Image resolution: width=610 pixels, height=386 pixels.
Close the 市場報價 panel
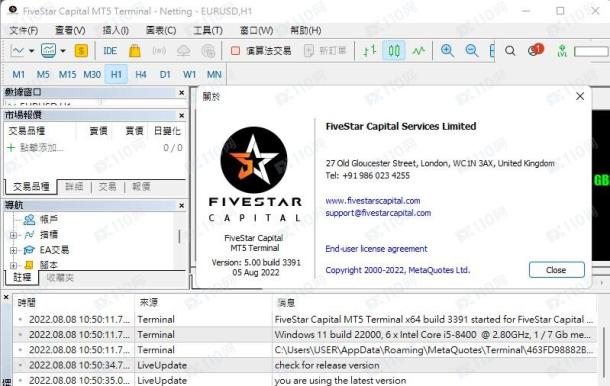coord(181,116)
